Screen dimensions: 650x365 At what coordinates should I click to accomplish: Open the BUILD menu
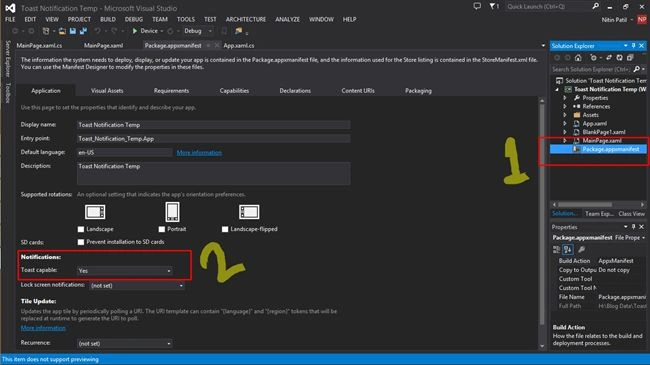pyautogui.click(x=108, y=19)
